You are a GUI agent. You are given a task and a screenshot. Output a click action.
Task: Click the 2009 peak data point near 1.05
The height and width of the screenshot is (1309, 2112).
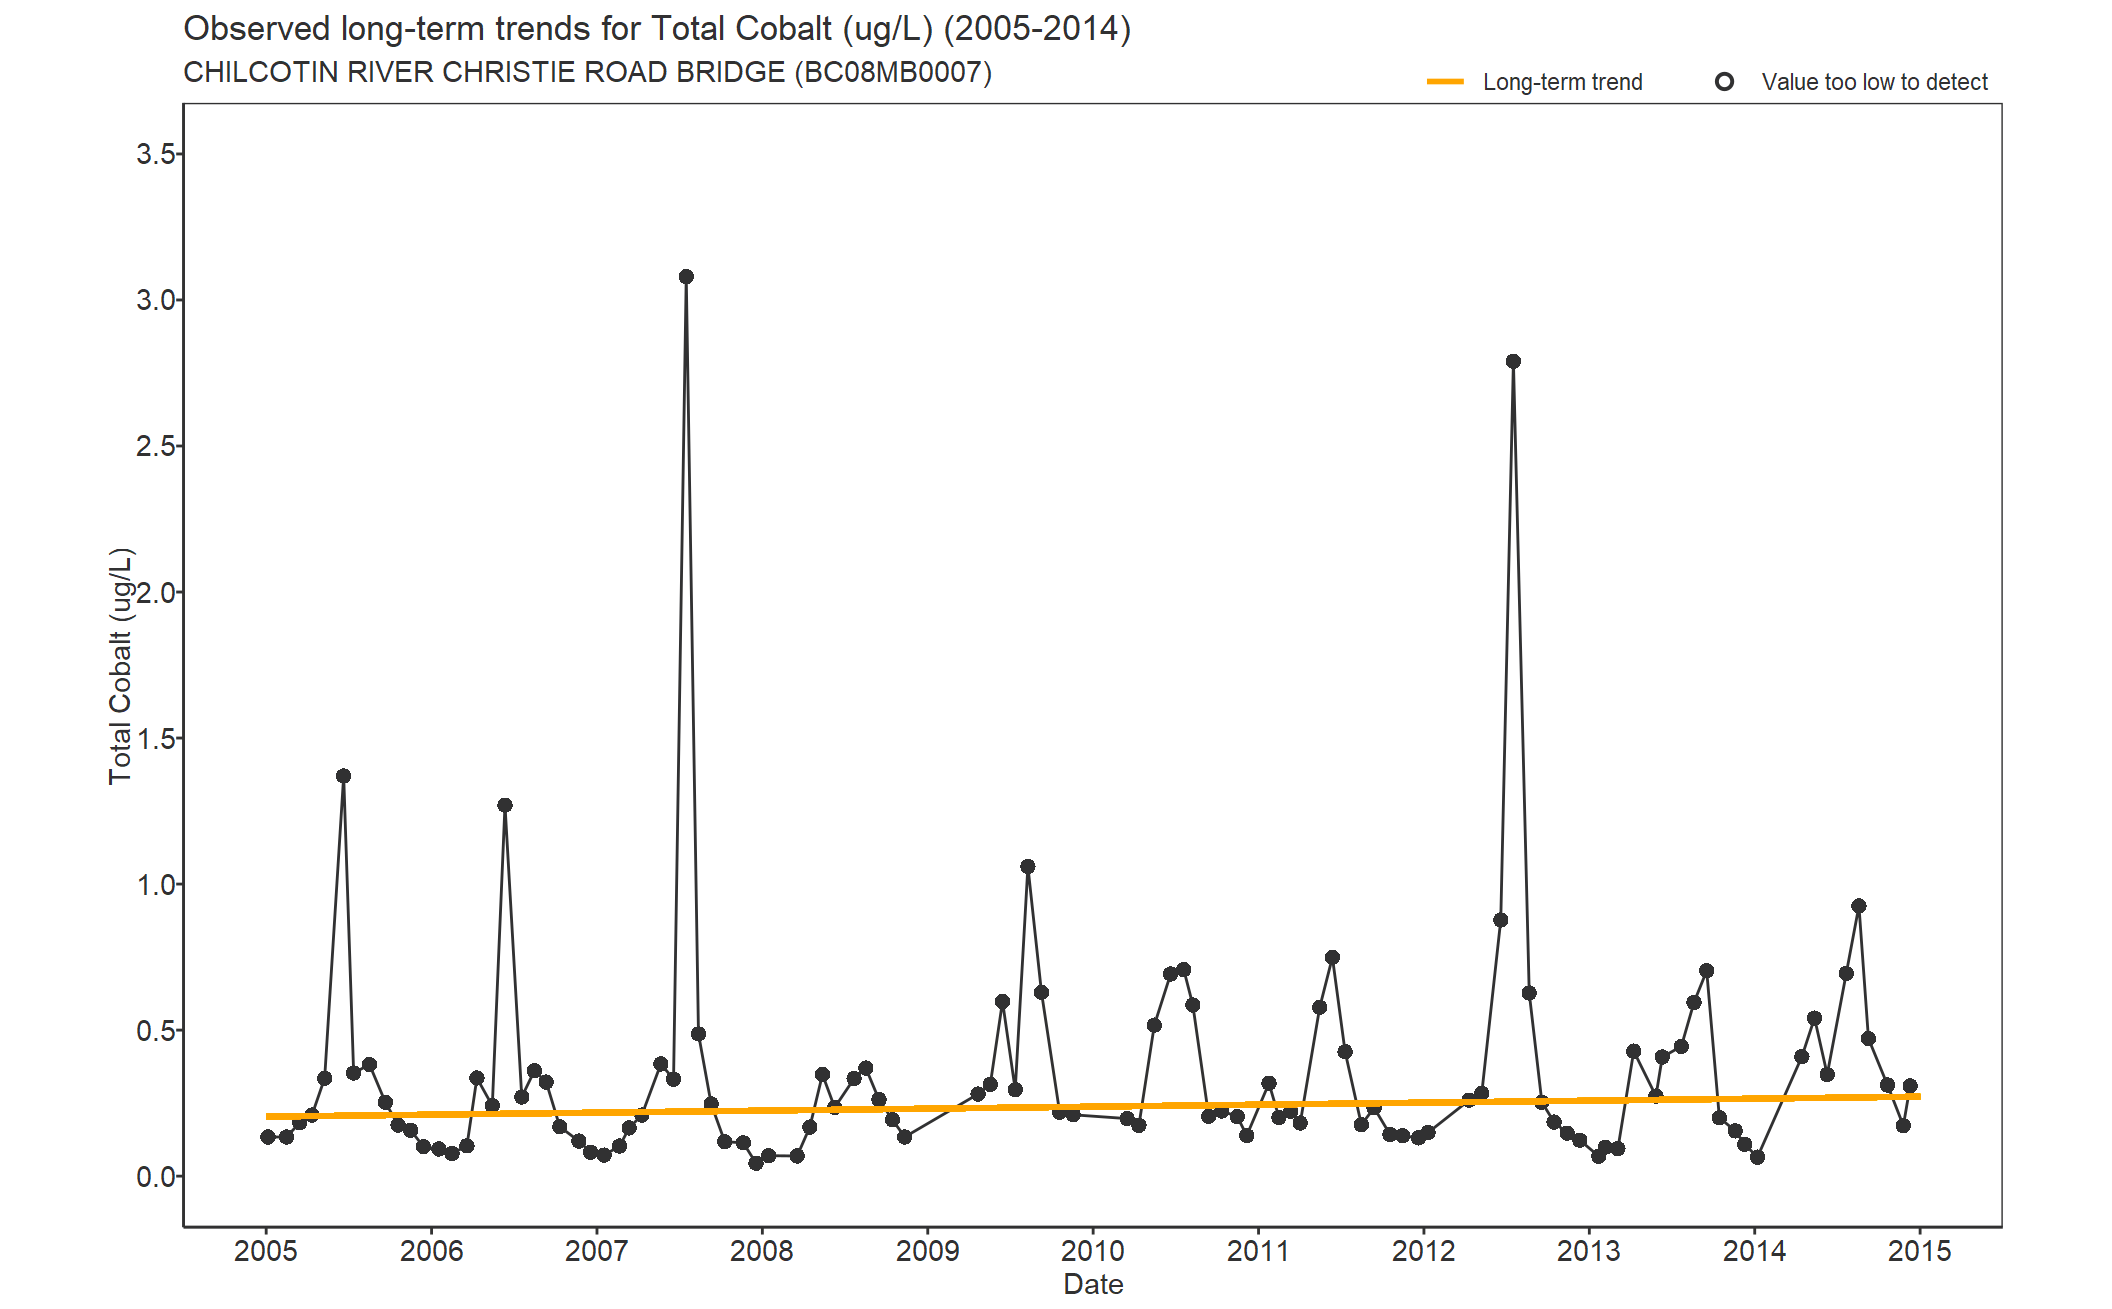point(1028,867)
